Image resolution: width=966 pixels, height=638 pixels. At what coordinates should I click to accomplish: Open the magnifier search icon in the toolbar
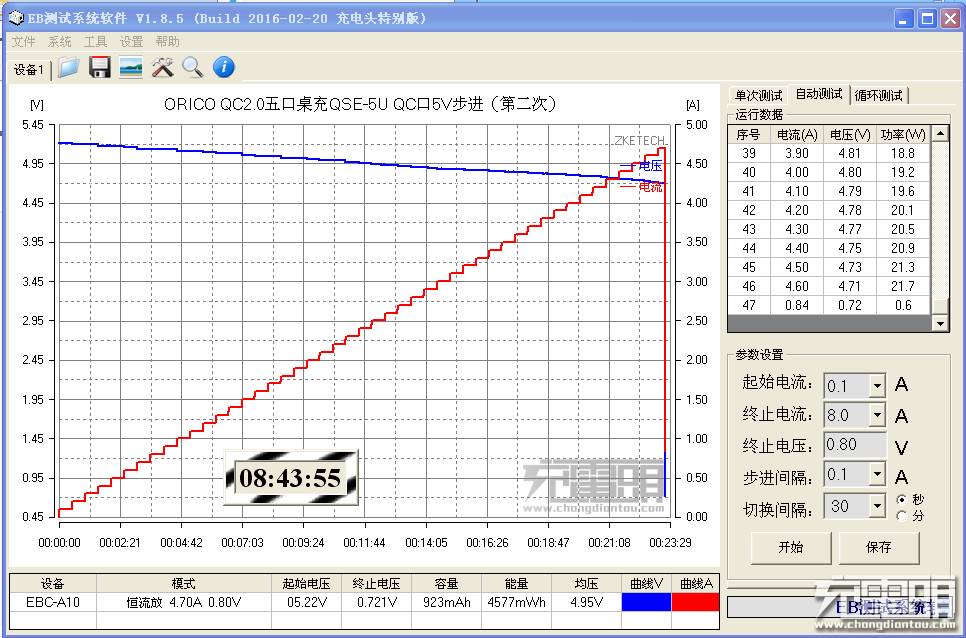(193, 67)
